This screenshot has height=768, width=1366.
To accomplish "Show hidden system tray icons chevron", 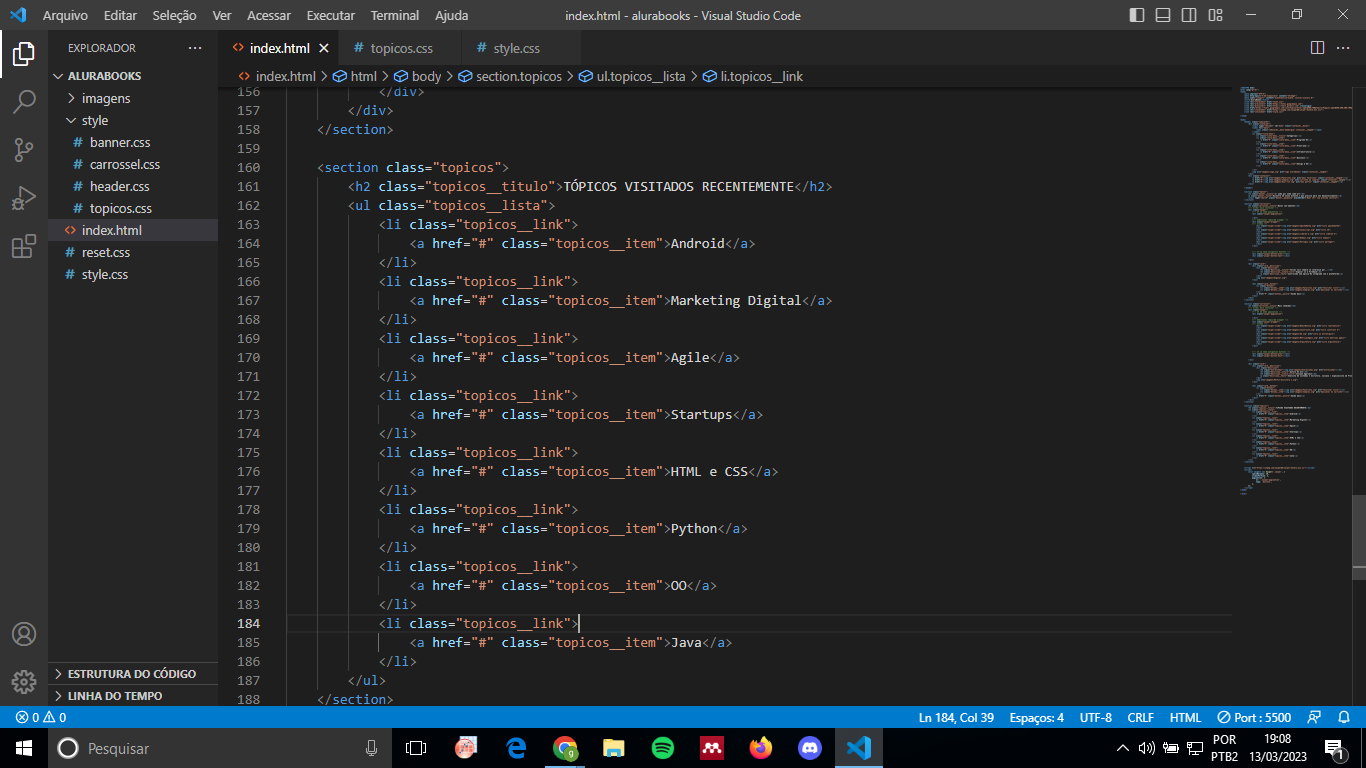I will click(1123, 748).
